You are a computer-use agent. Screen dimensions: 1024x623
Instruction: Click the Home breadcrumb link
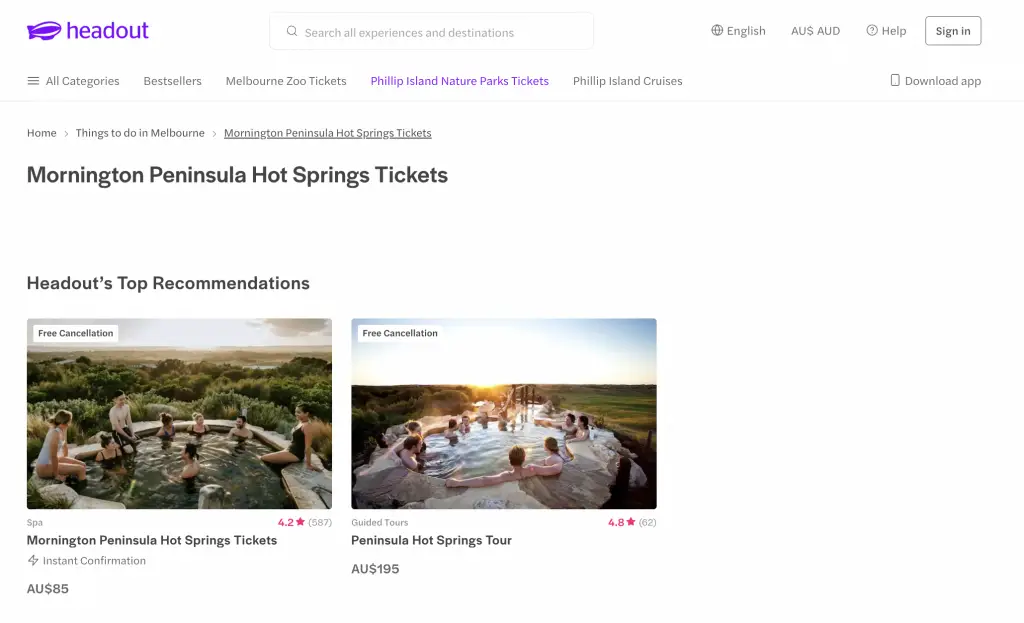click(42, 133)
